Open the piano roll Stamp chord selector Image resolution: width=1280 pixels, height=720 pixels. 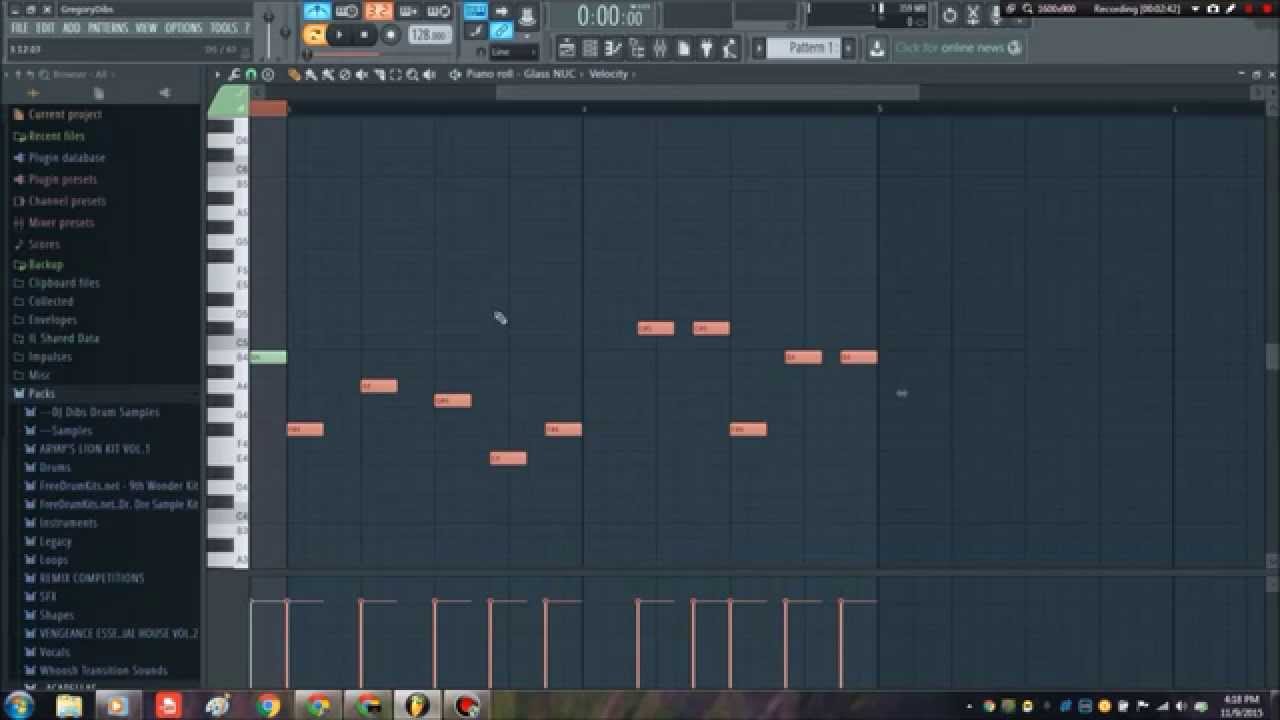point(267,75)
